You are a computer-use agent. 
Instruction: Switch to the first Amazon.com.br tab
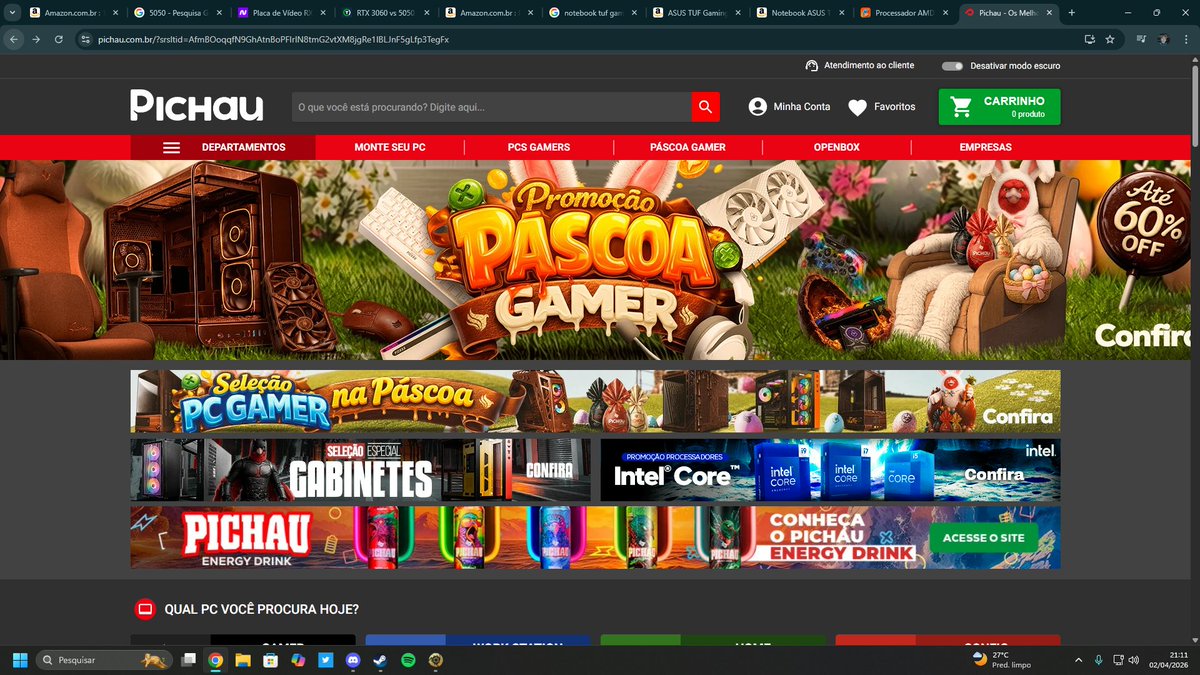(72, 13)
